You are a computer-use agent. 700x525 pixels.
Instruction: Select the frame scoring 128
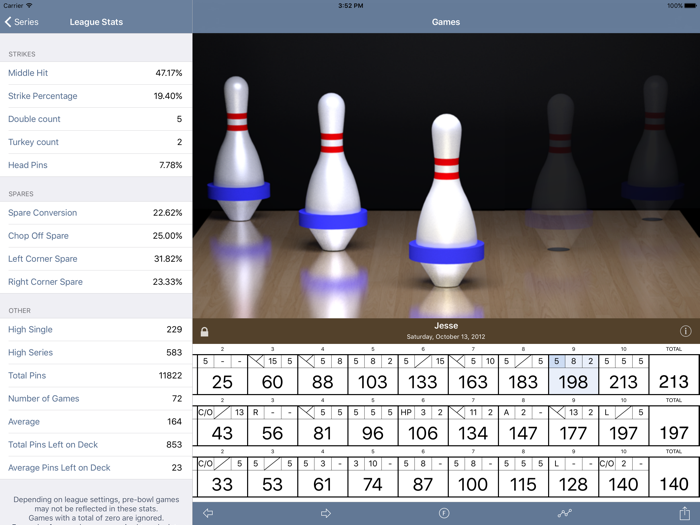[573, 477]
